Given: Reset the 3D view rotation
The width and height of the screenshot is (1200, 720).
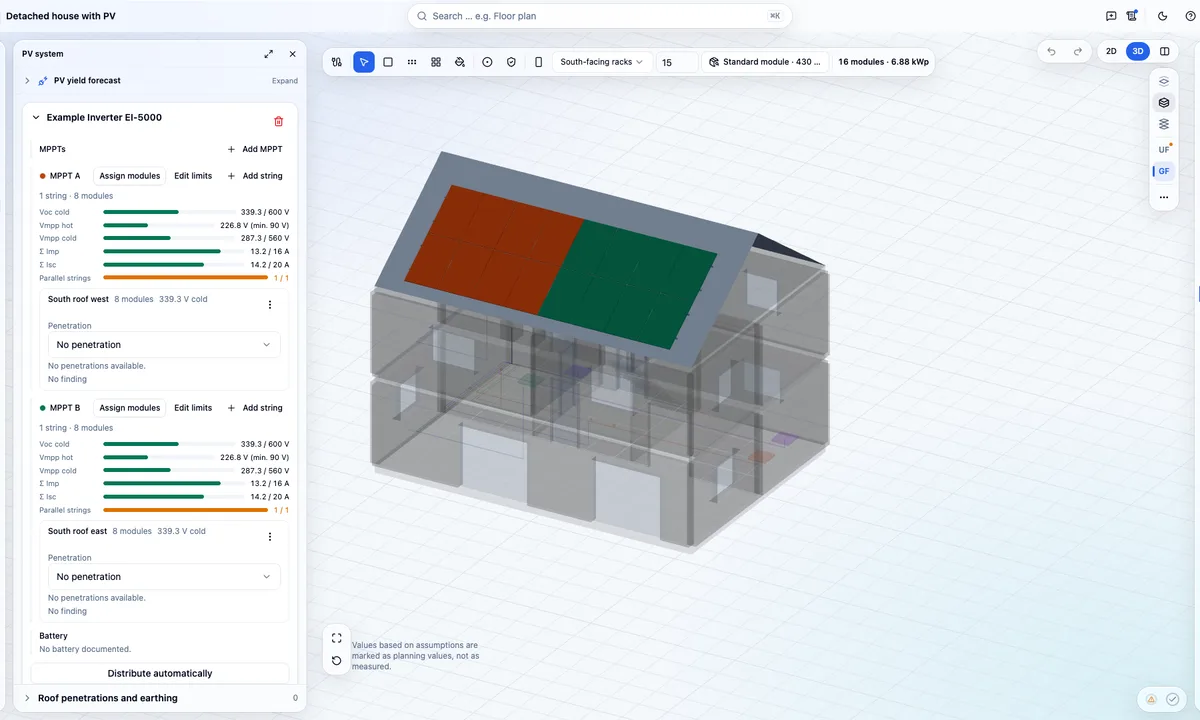Looking at the screenshot, I should [x=336, y=660].
